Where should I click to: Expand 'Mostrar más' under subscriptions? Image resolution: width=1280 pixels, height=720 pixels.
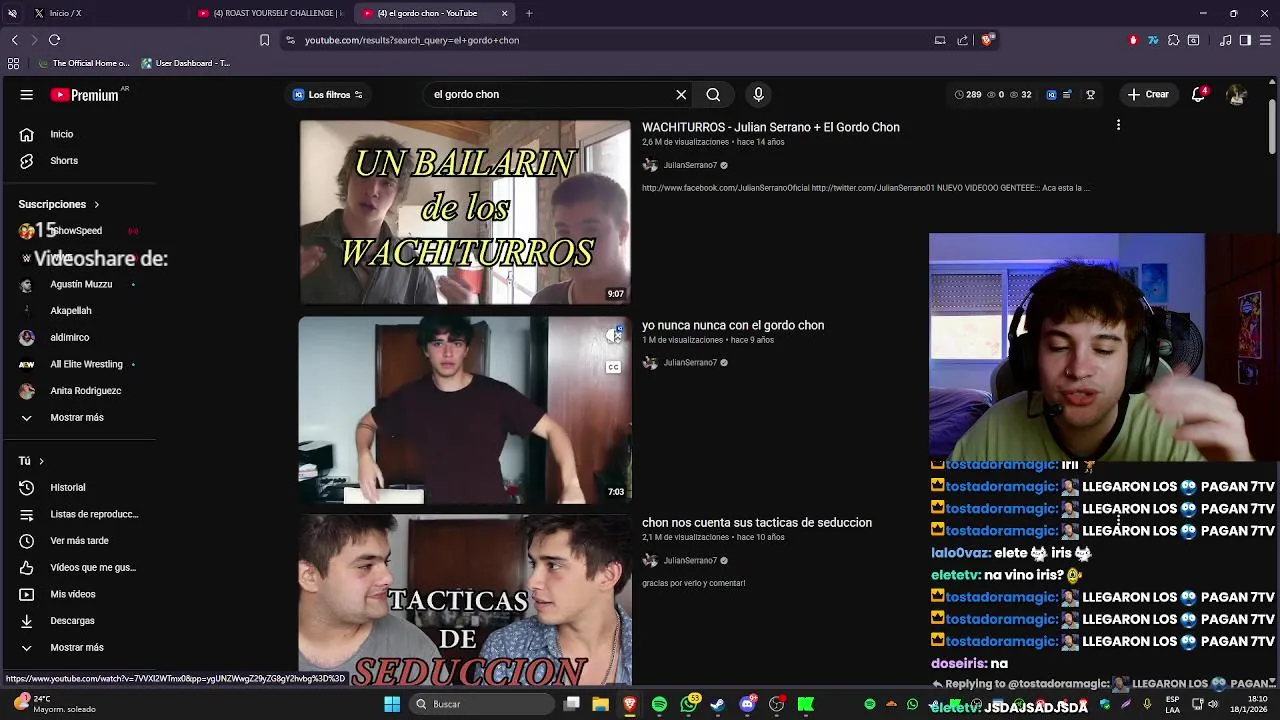78,417
